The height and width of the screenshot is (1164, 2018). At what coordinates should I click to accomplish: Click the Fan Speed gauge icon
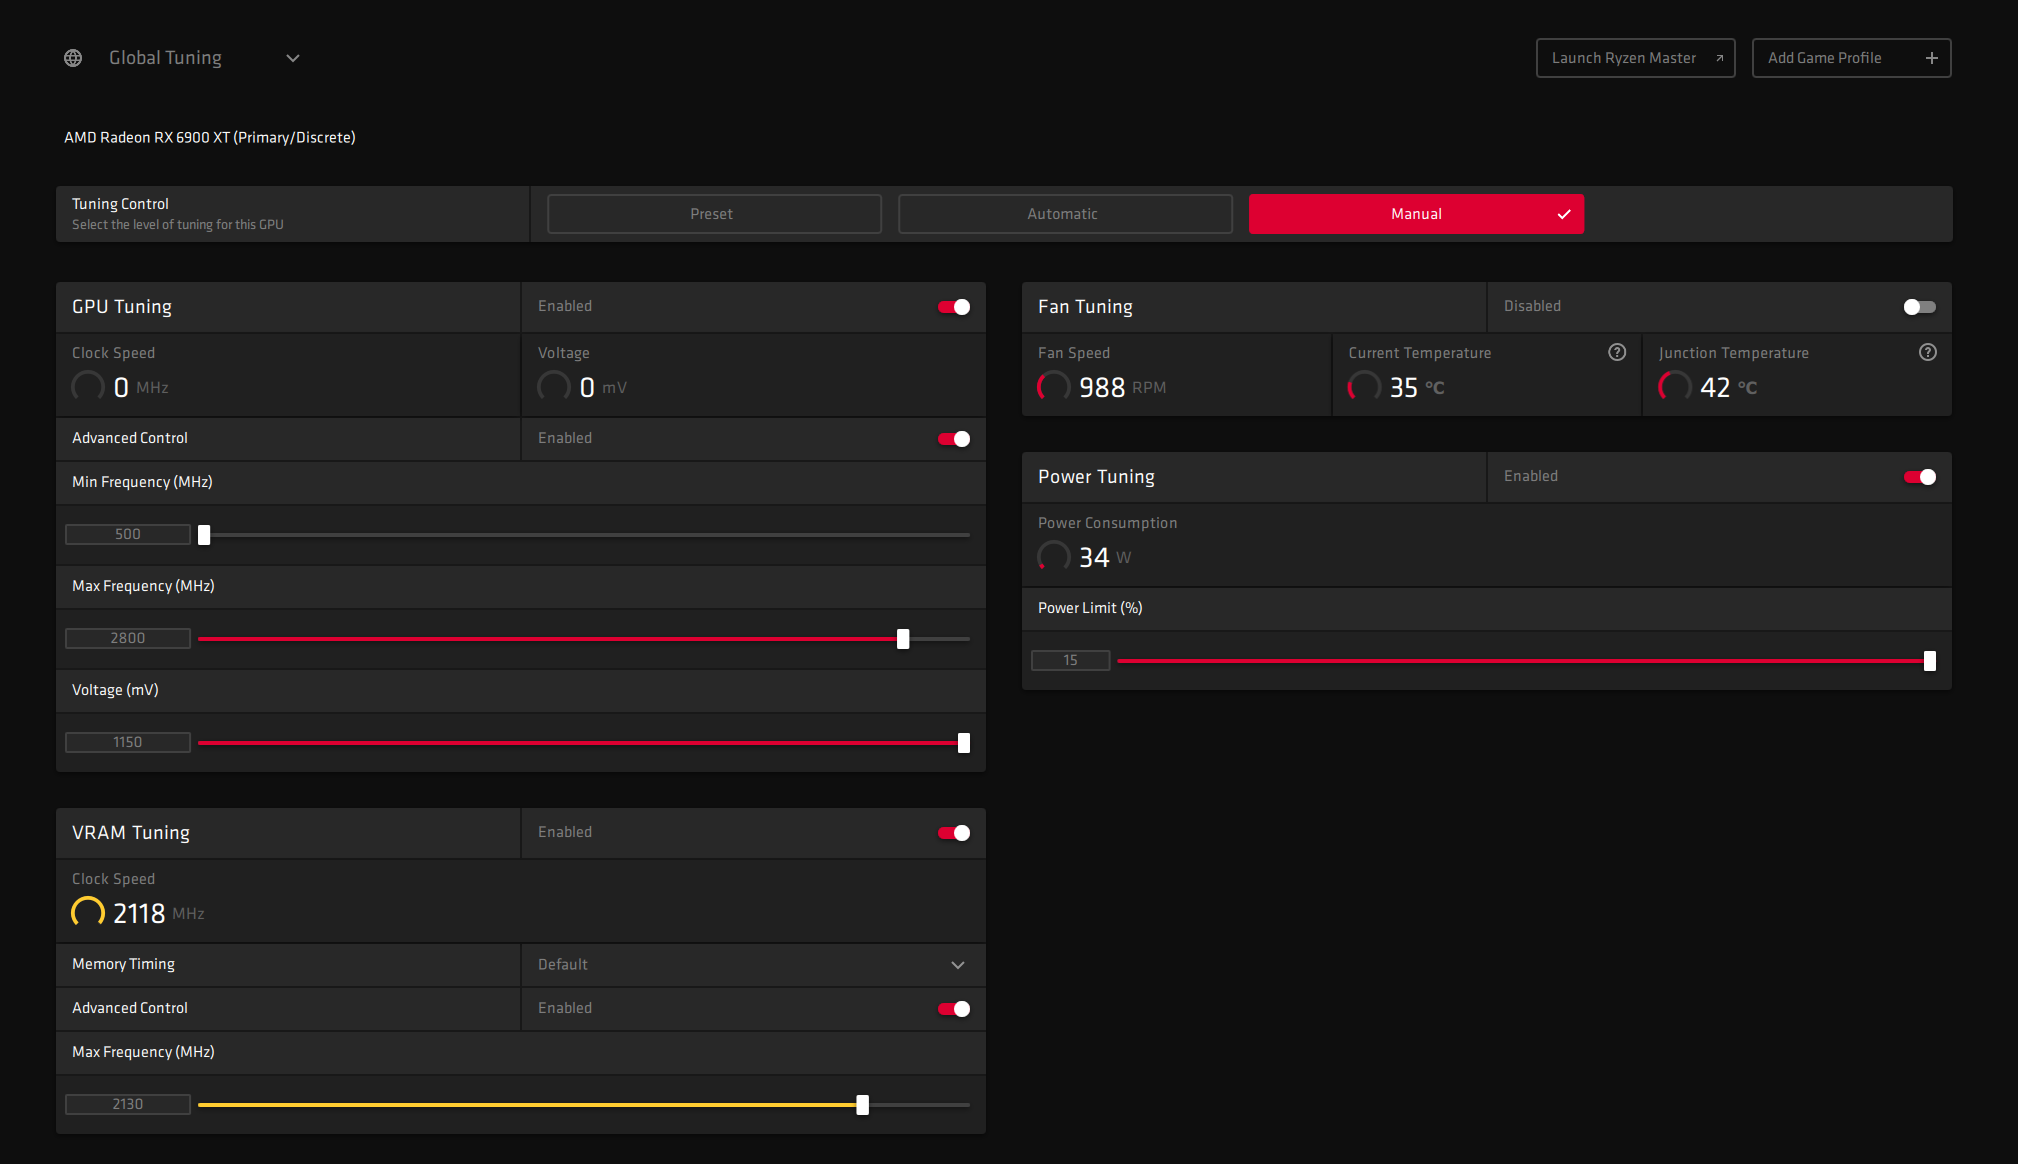(x=1054, y=386)
